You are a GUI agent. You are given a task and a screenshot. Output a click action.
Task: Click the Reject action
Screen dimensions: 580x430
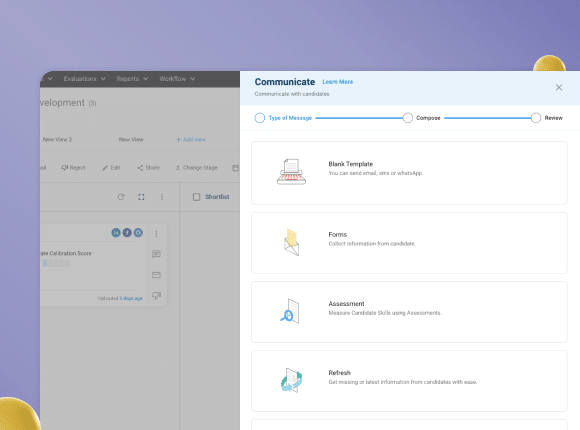click(x=73, y=168)
